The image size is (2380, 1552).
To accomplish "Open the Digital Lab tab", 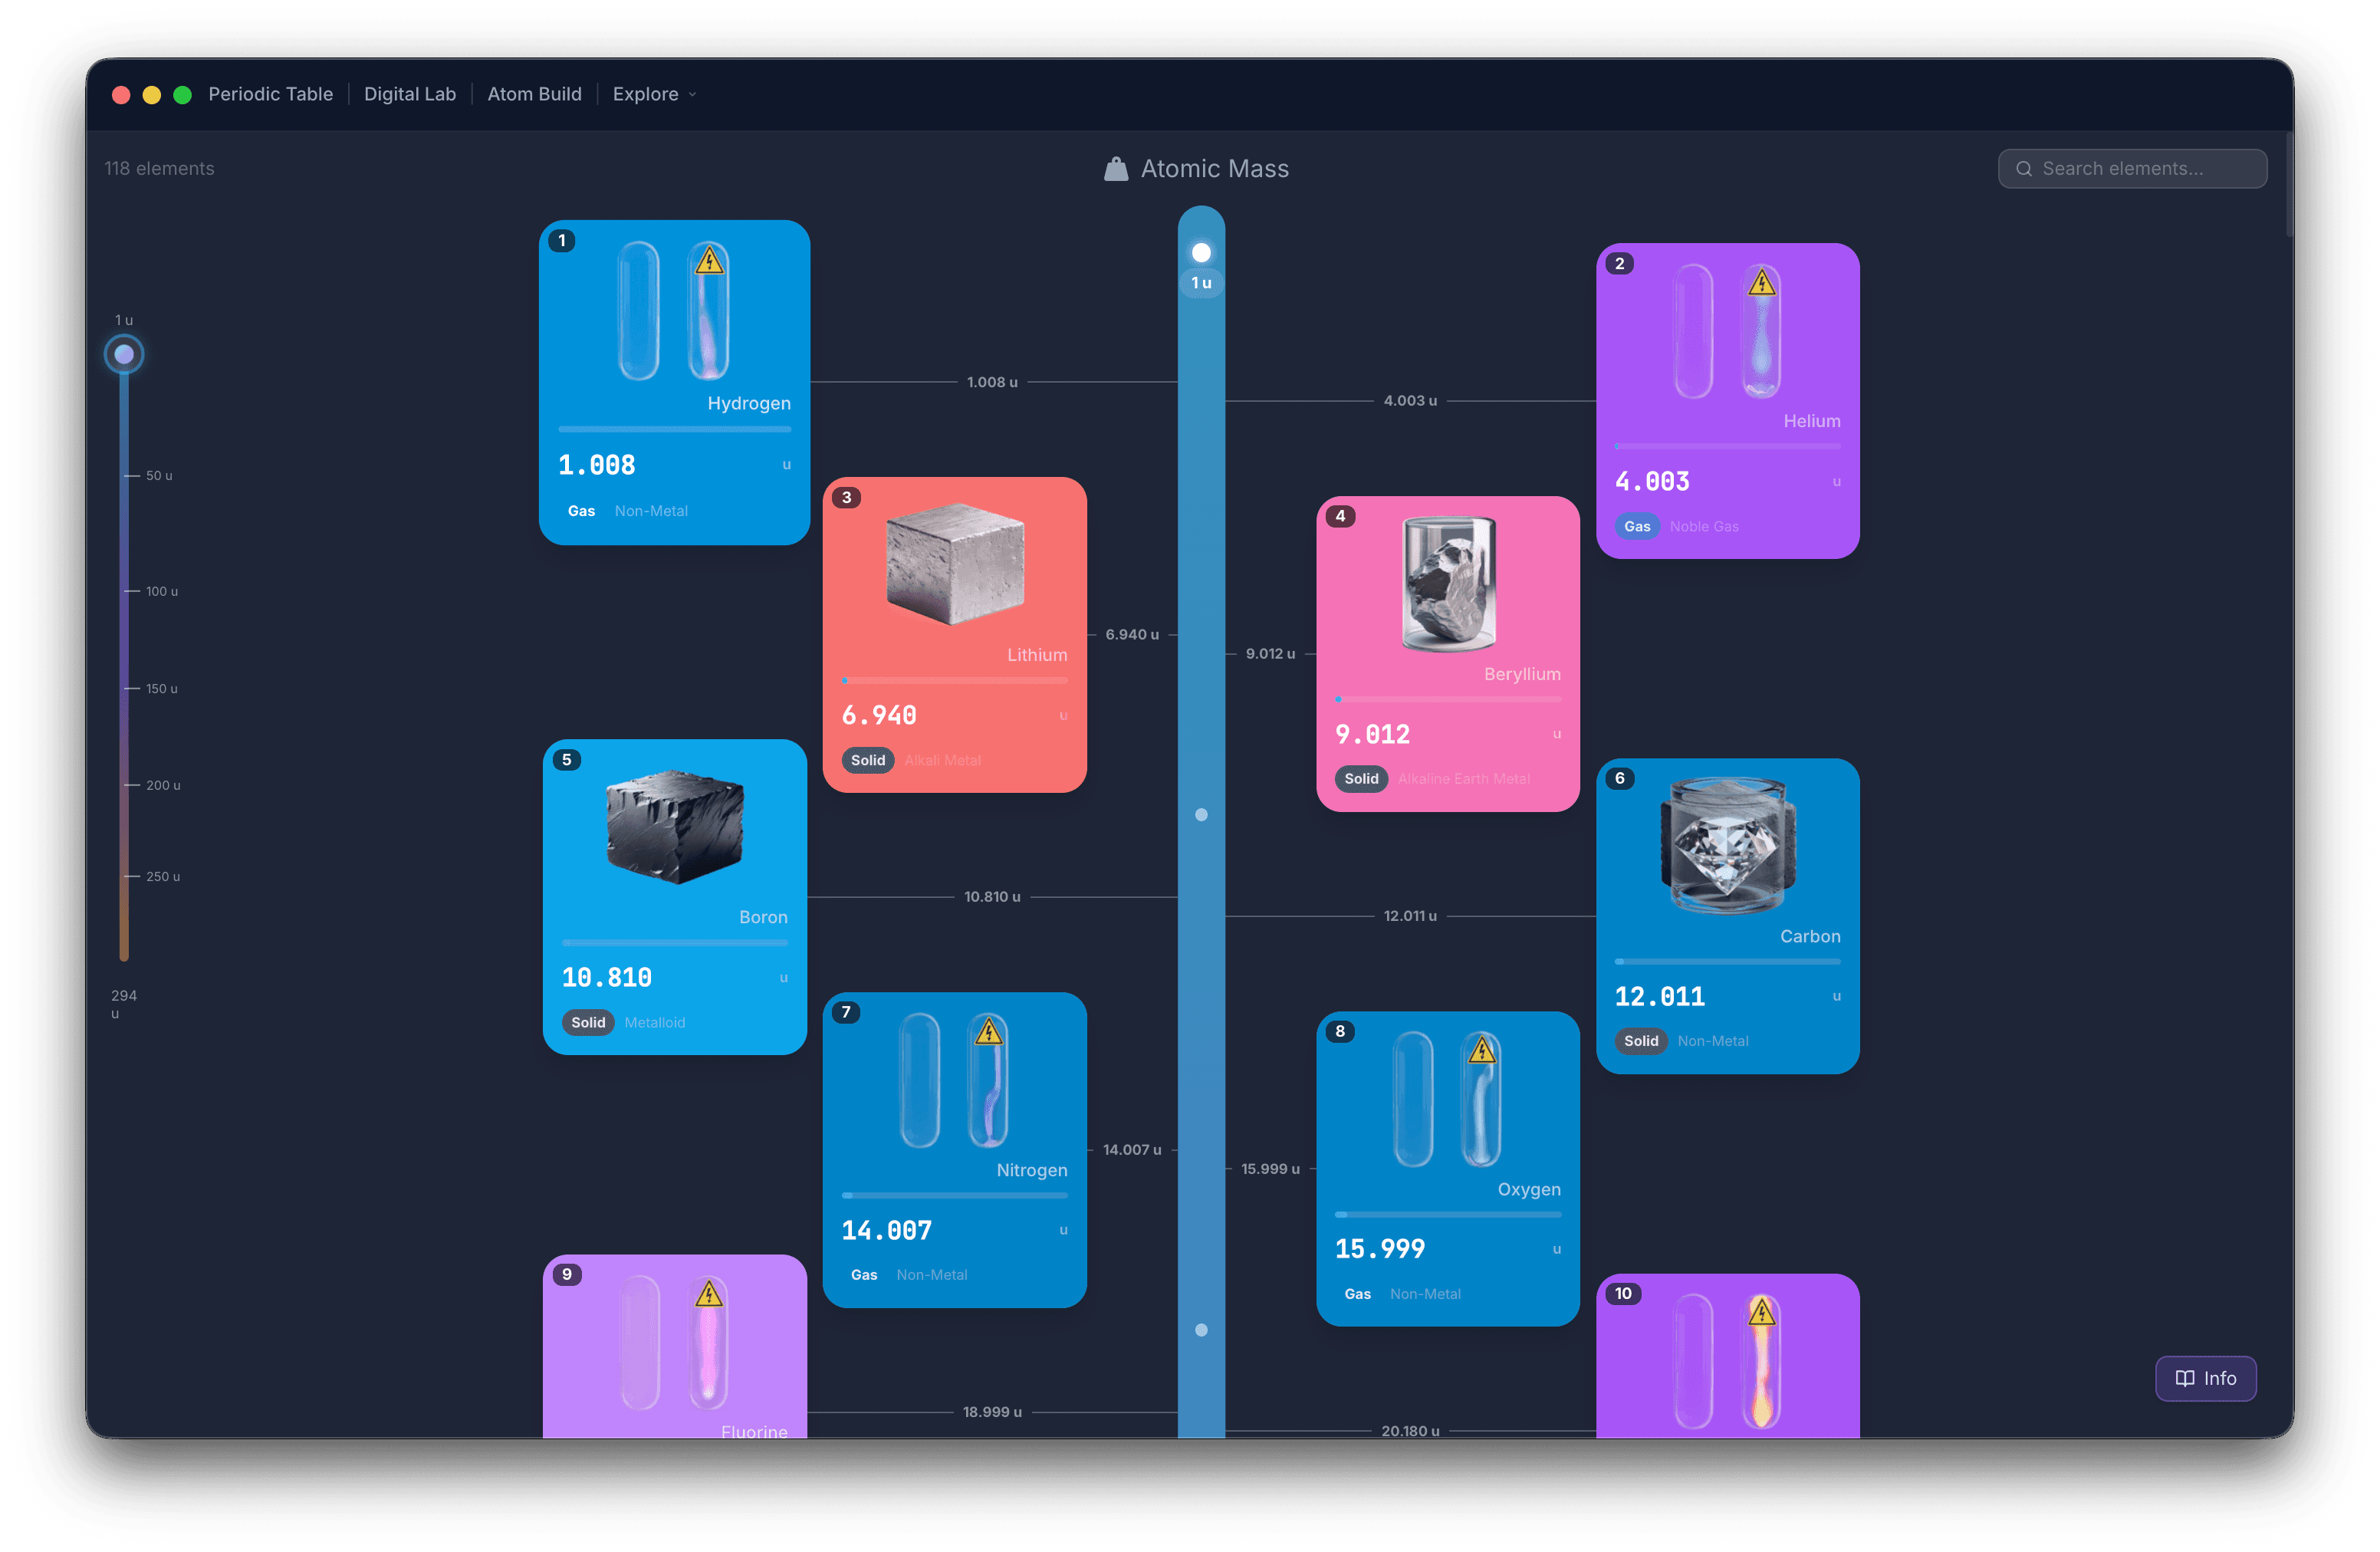I will 410,94.
